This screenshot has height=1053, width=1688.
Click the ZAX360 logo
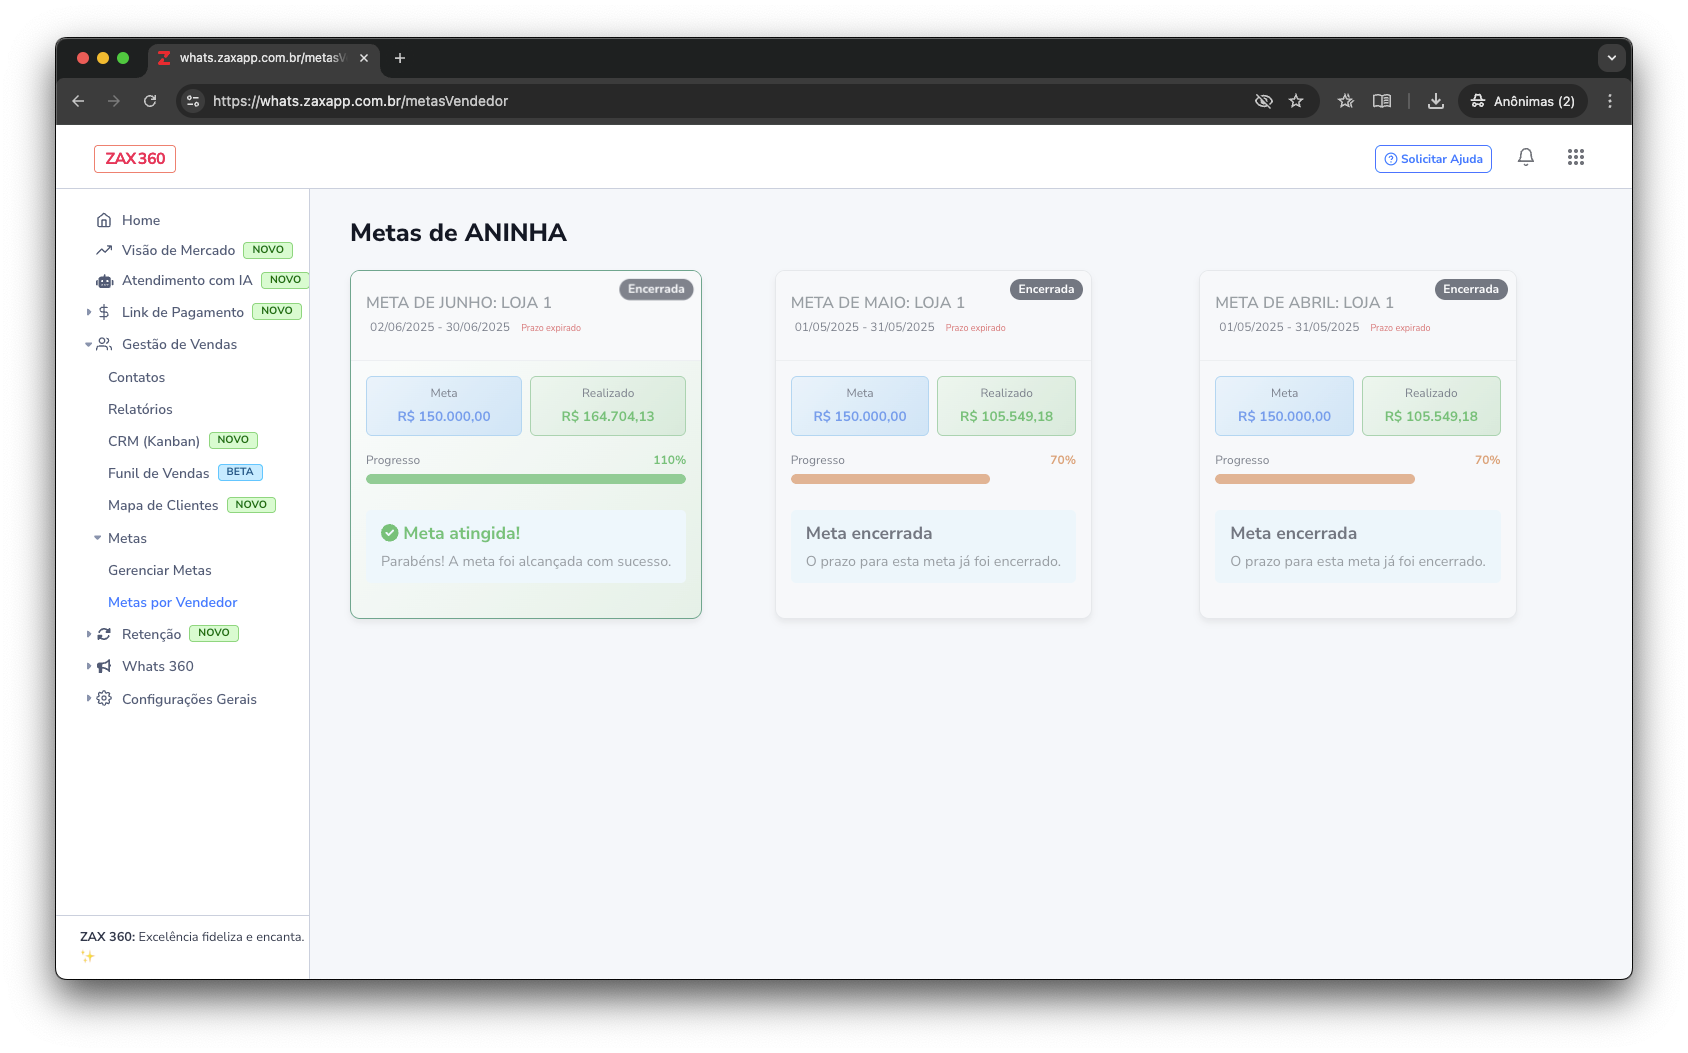pos(135,159)
